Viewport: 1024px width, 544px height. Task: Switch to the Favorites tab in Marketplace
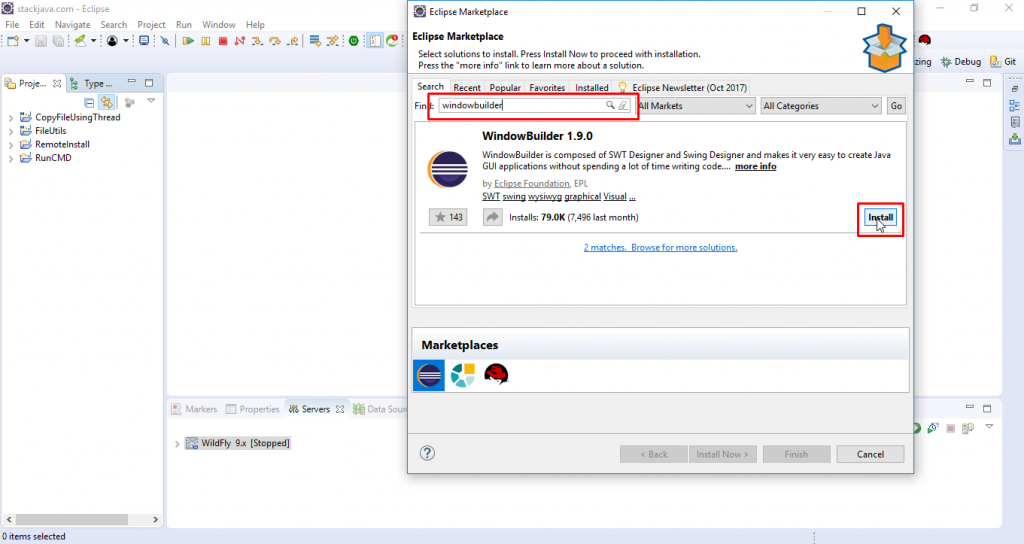click(547, 88)
